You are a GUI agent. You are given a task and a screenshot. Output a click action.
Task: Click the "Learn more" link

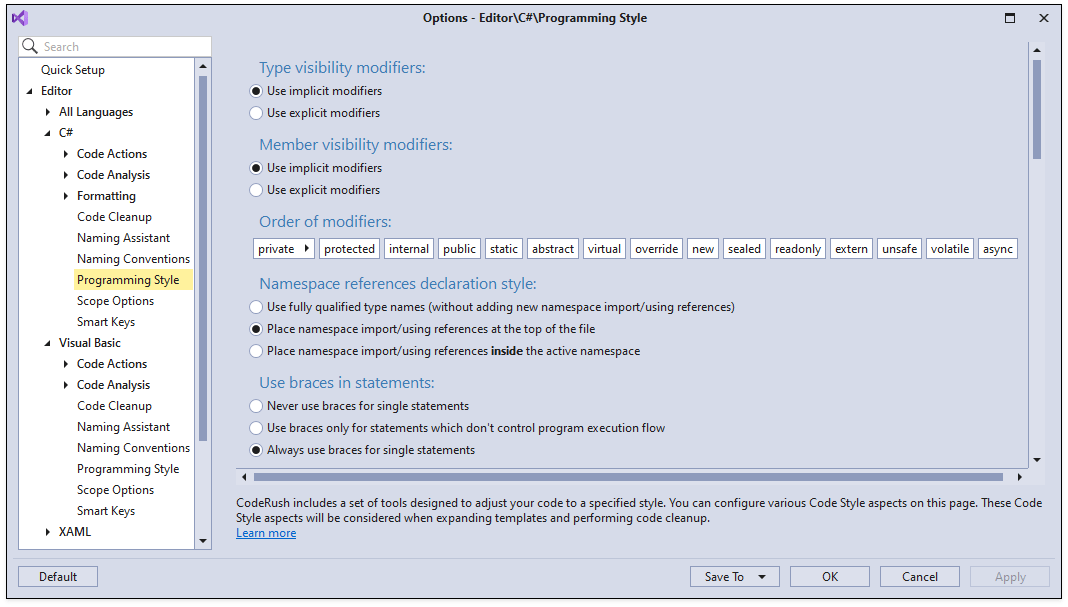click(265, 533)
